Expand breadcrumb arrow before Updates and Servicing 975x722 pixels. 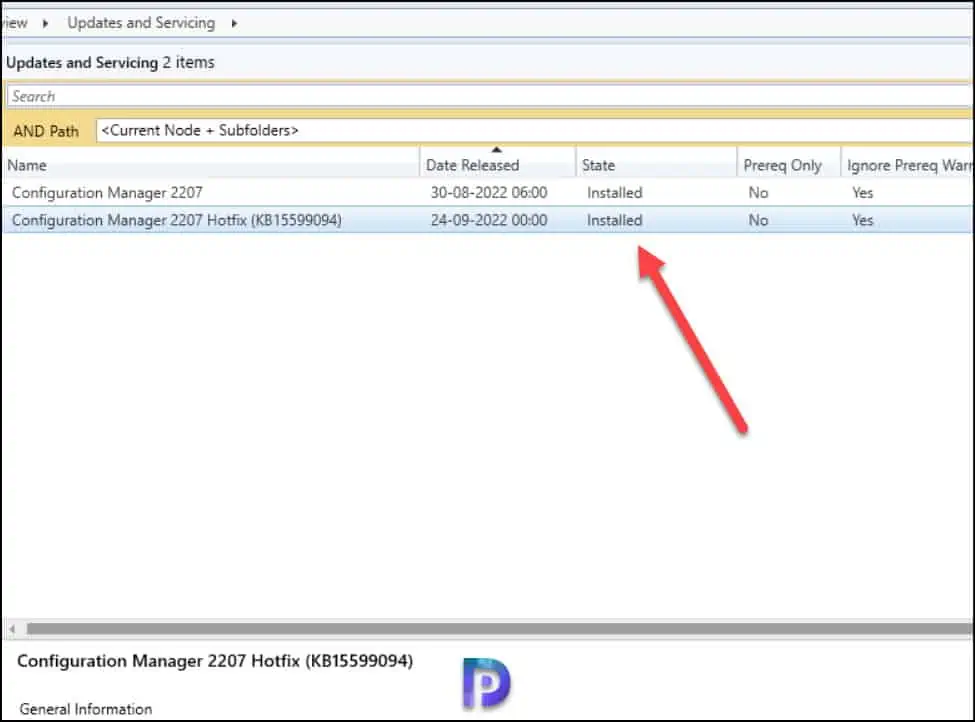pos(45,24)
